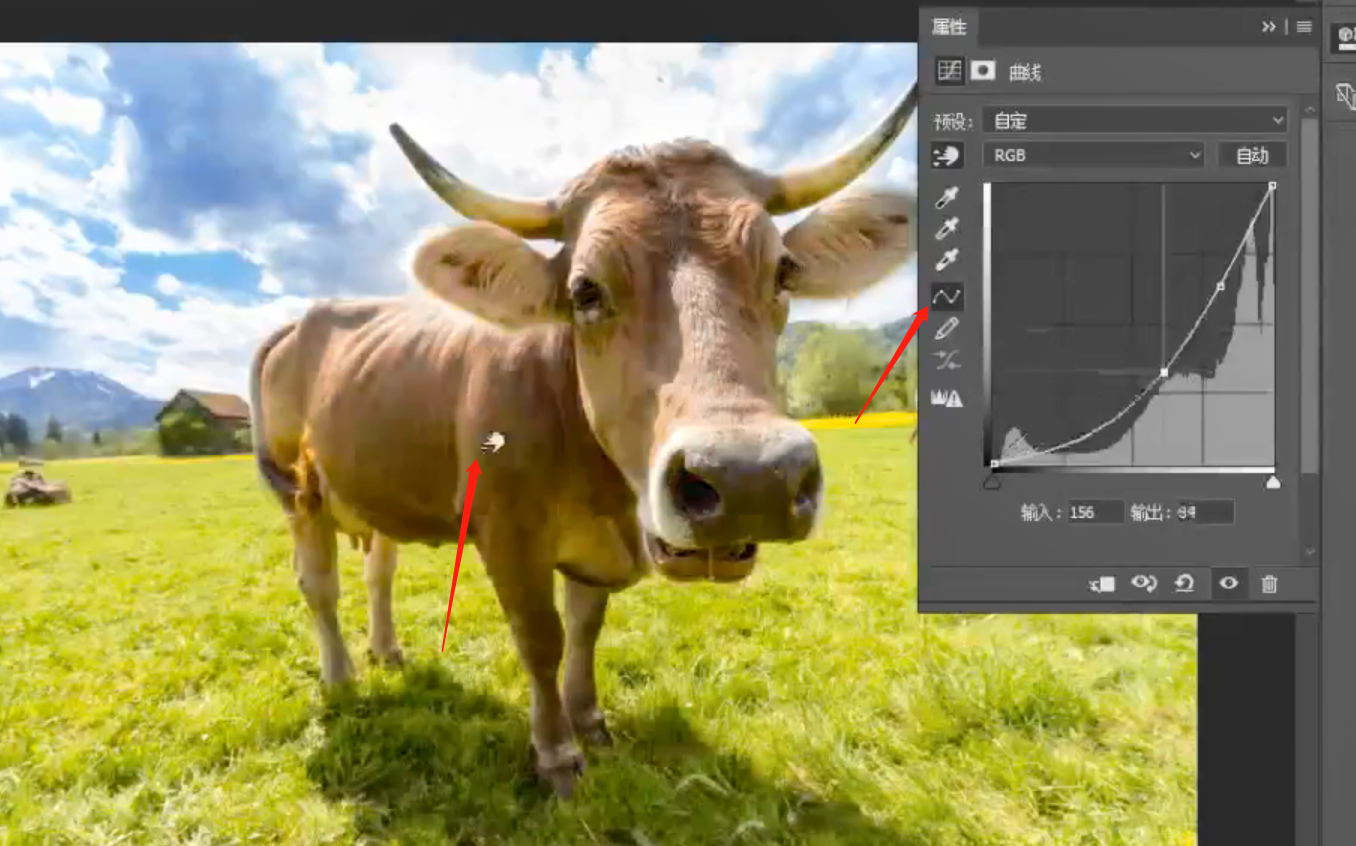This screenshot has width=1356, height=846.
Task: Click the 自动 auto button
Action: (1252, 155)
